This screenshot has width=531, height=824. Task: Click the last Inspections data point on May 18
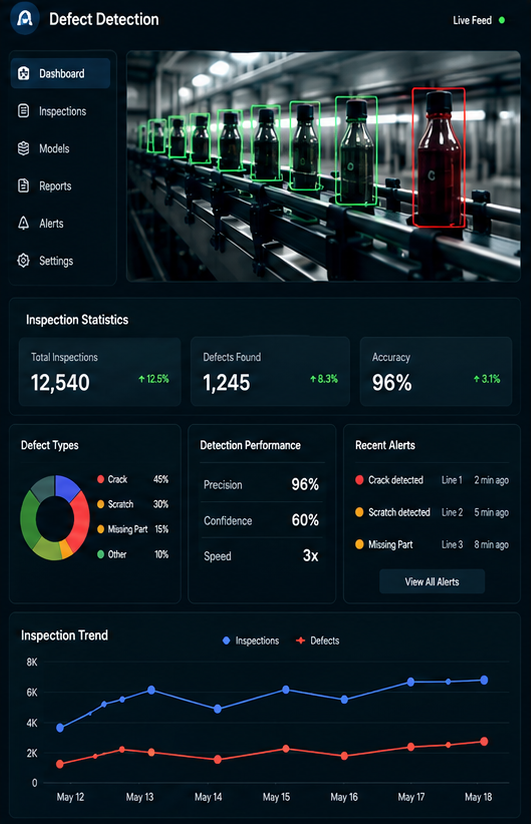pos(484,680)
